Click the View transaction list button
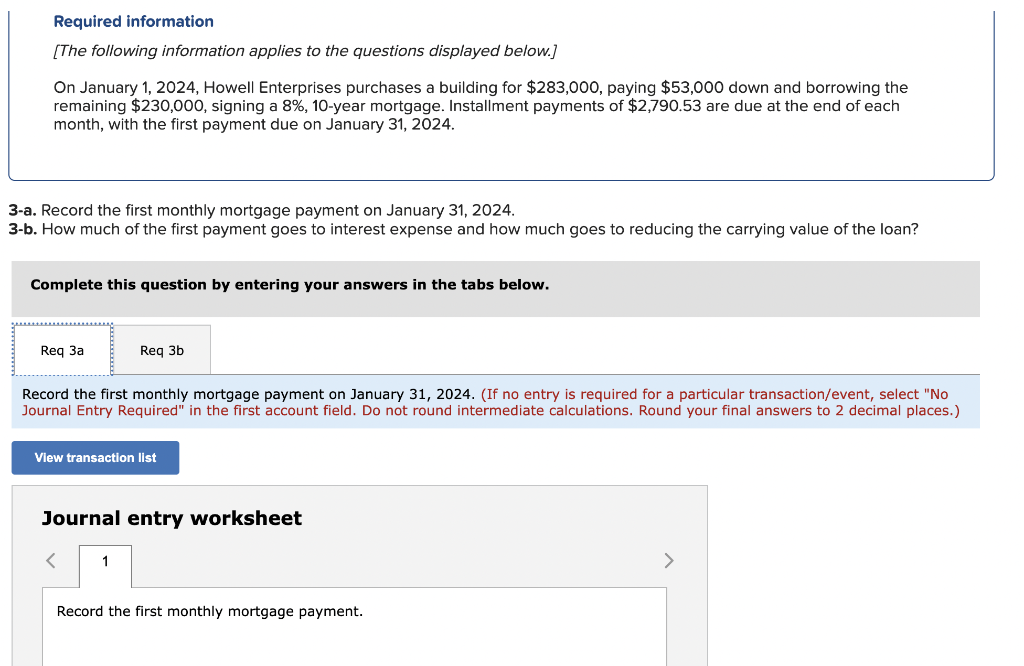Viewport: 1024px width, 666px height. tap(95, 458)
